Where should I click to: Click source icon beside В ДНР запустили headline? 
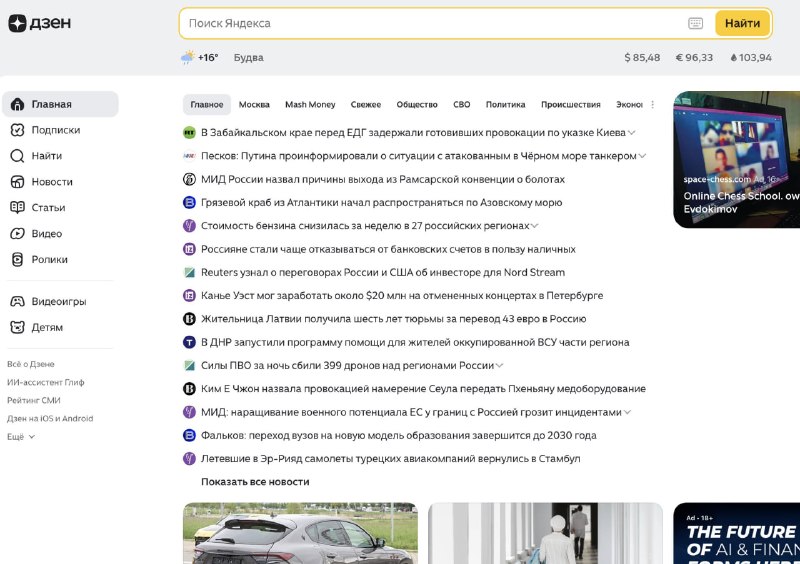pos(189,342)
